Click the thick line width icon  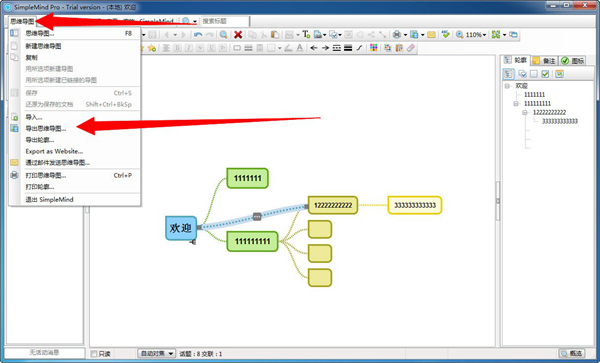(x=348, y=48)
